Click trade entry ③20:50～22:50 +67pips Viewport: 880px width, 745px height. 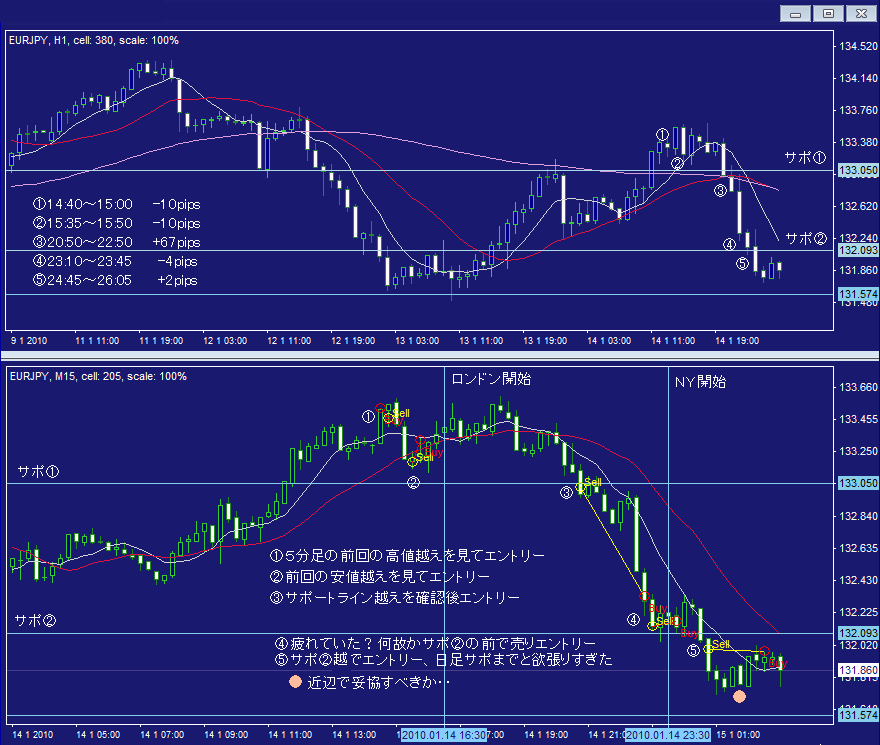117,243
